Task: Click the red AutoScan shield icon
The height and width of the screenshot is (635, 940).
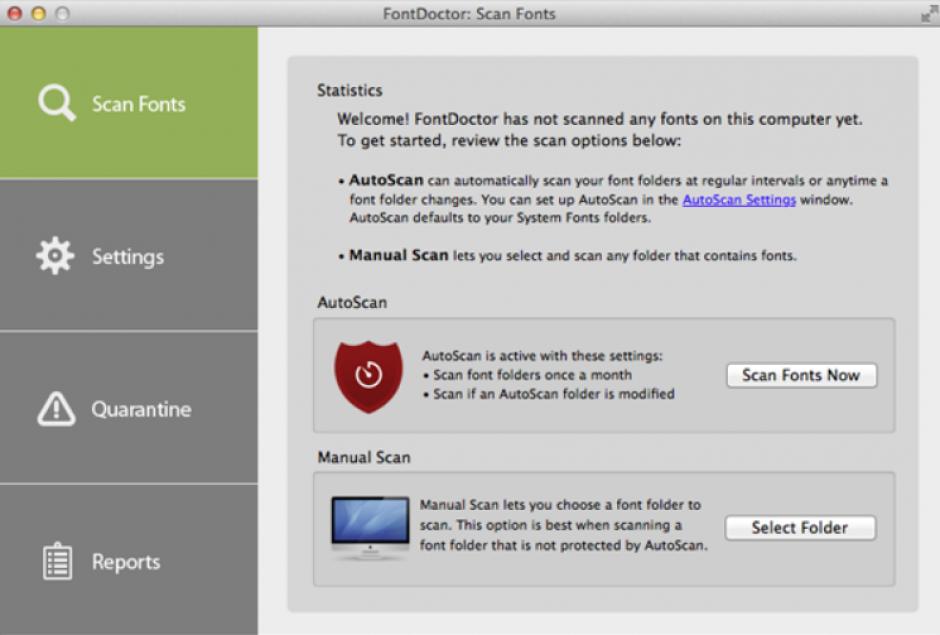Action: click(x=368, y=377)
